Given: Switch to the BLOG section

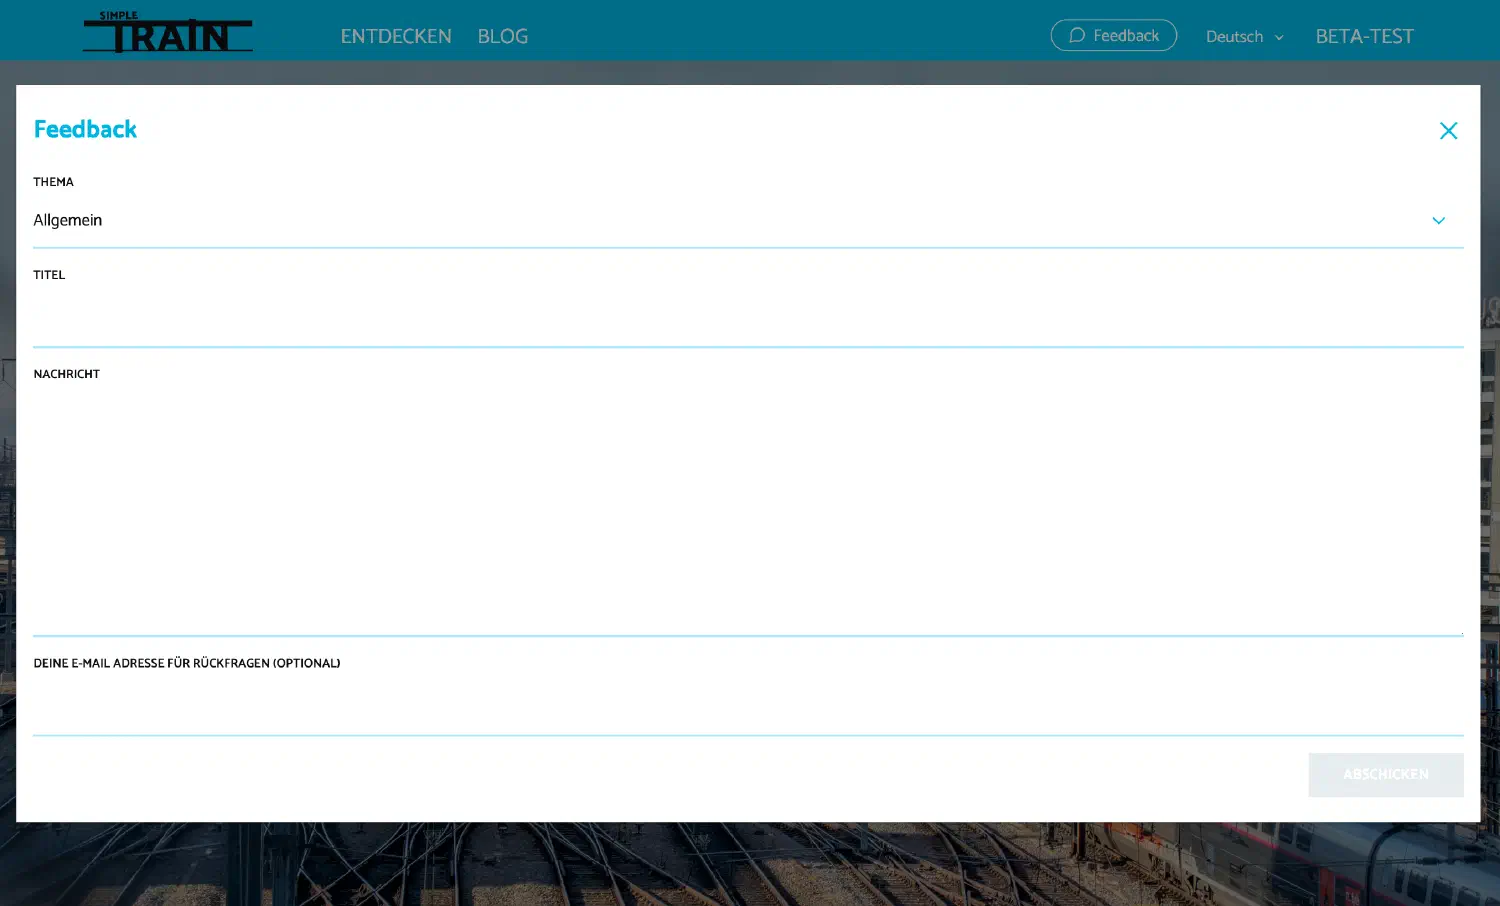Looking at the screenshot, I should tap(502, 36).
